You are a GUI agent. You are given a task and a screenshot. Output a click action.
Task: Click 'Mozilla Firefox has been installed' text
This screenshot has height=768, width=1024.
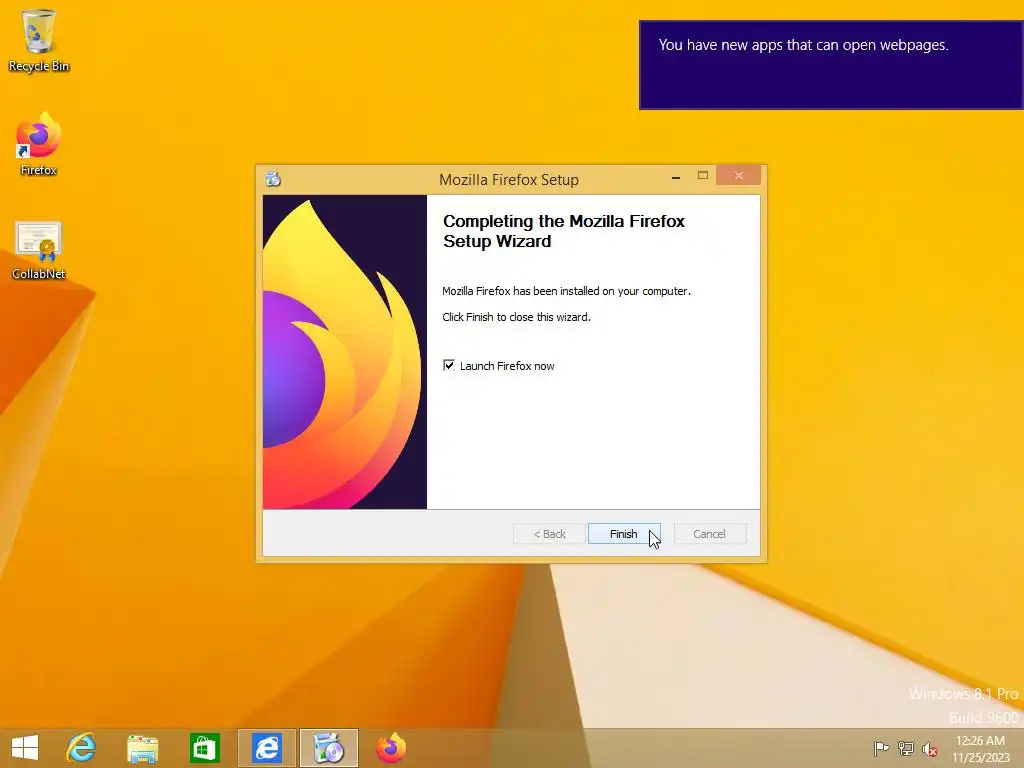(x=566, y=291)
